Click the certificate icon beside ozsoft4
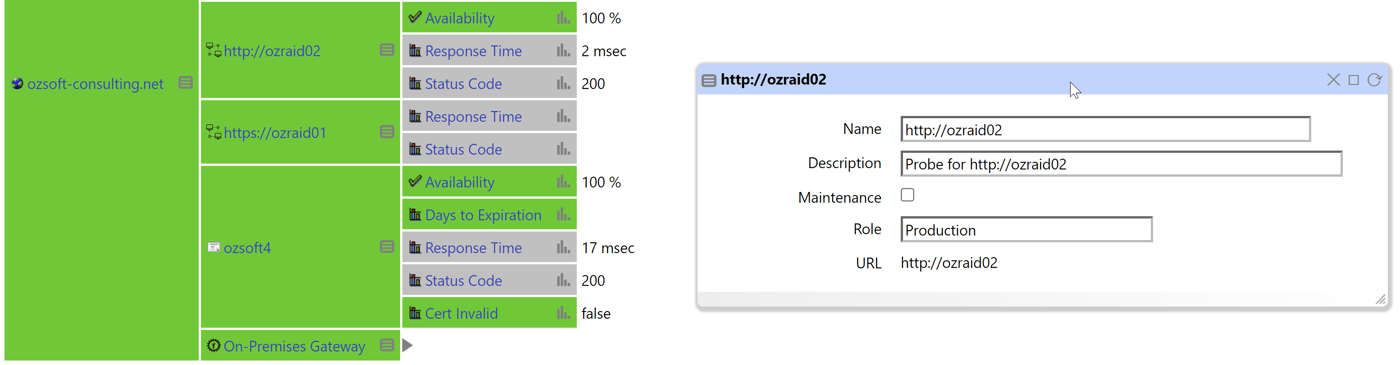The image size is (1400, 365). point(213,247)
